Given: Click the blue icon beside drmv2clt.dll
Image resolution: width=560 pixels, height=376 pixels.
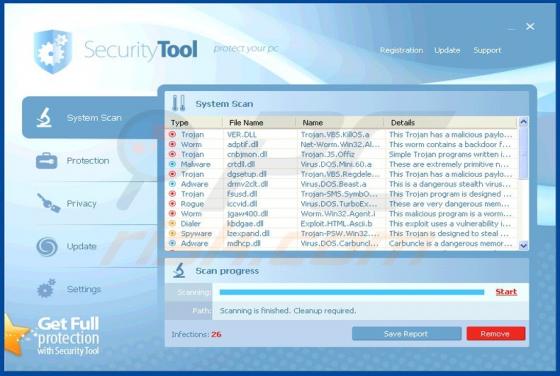Looking at the screenshot, I should [x=172, y=184].
